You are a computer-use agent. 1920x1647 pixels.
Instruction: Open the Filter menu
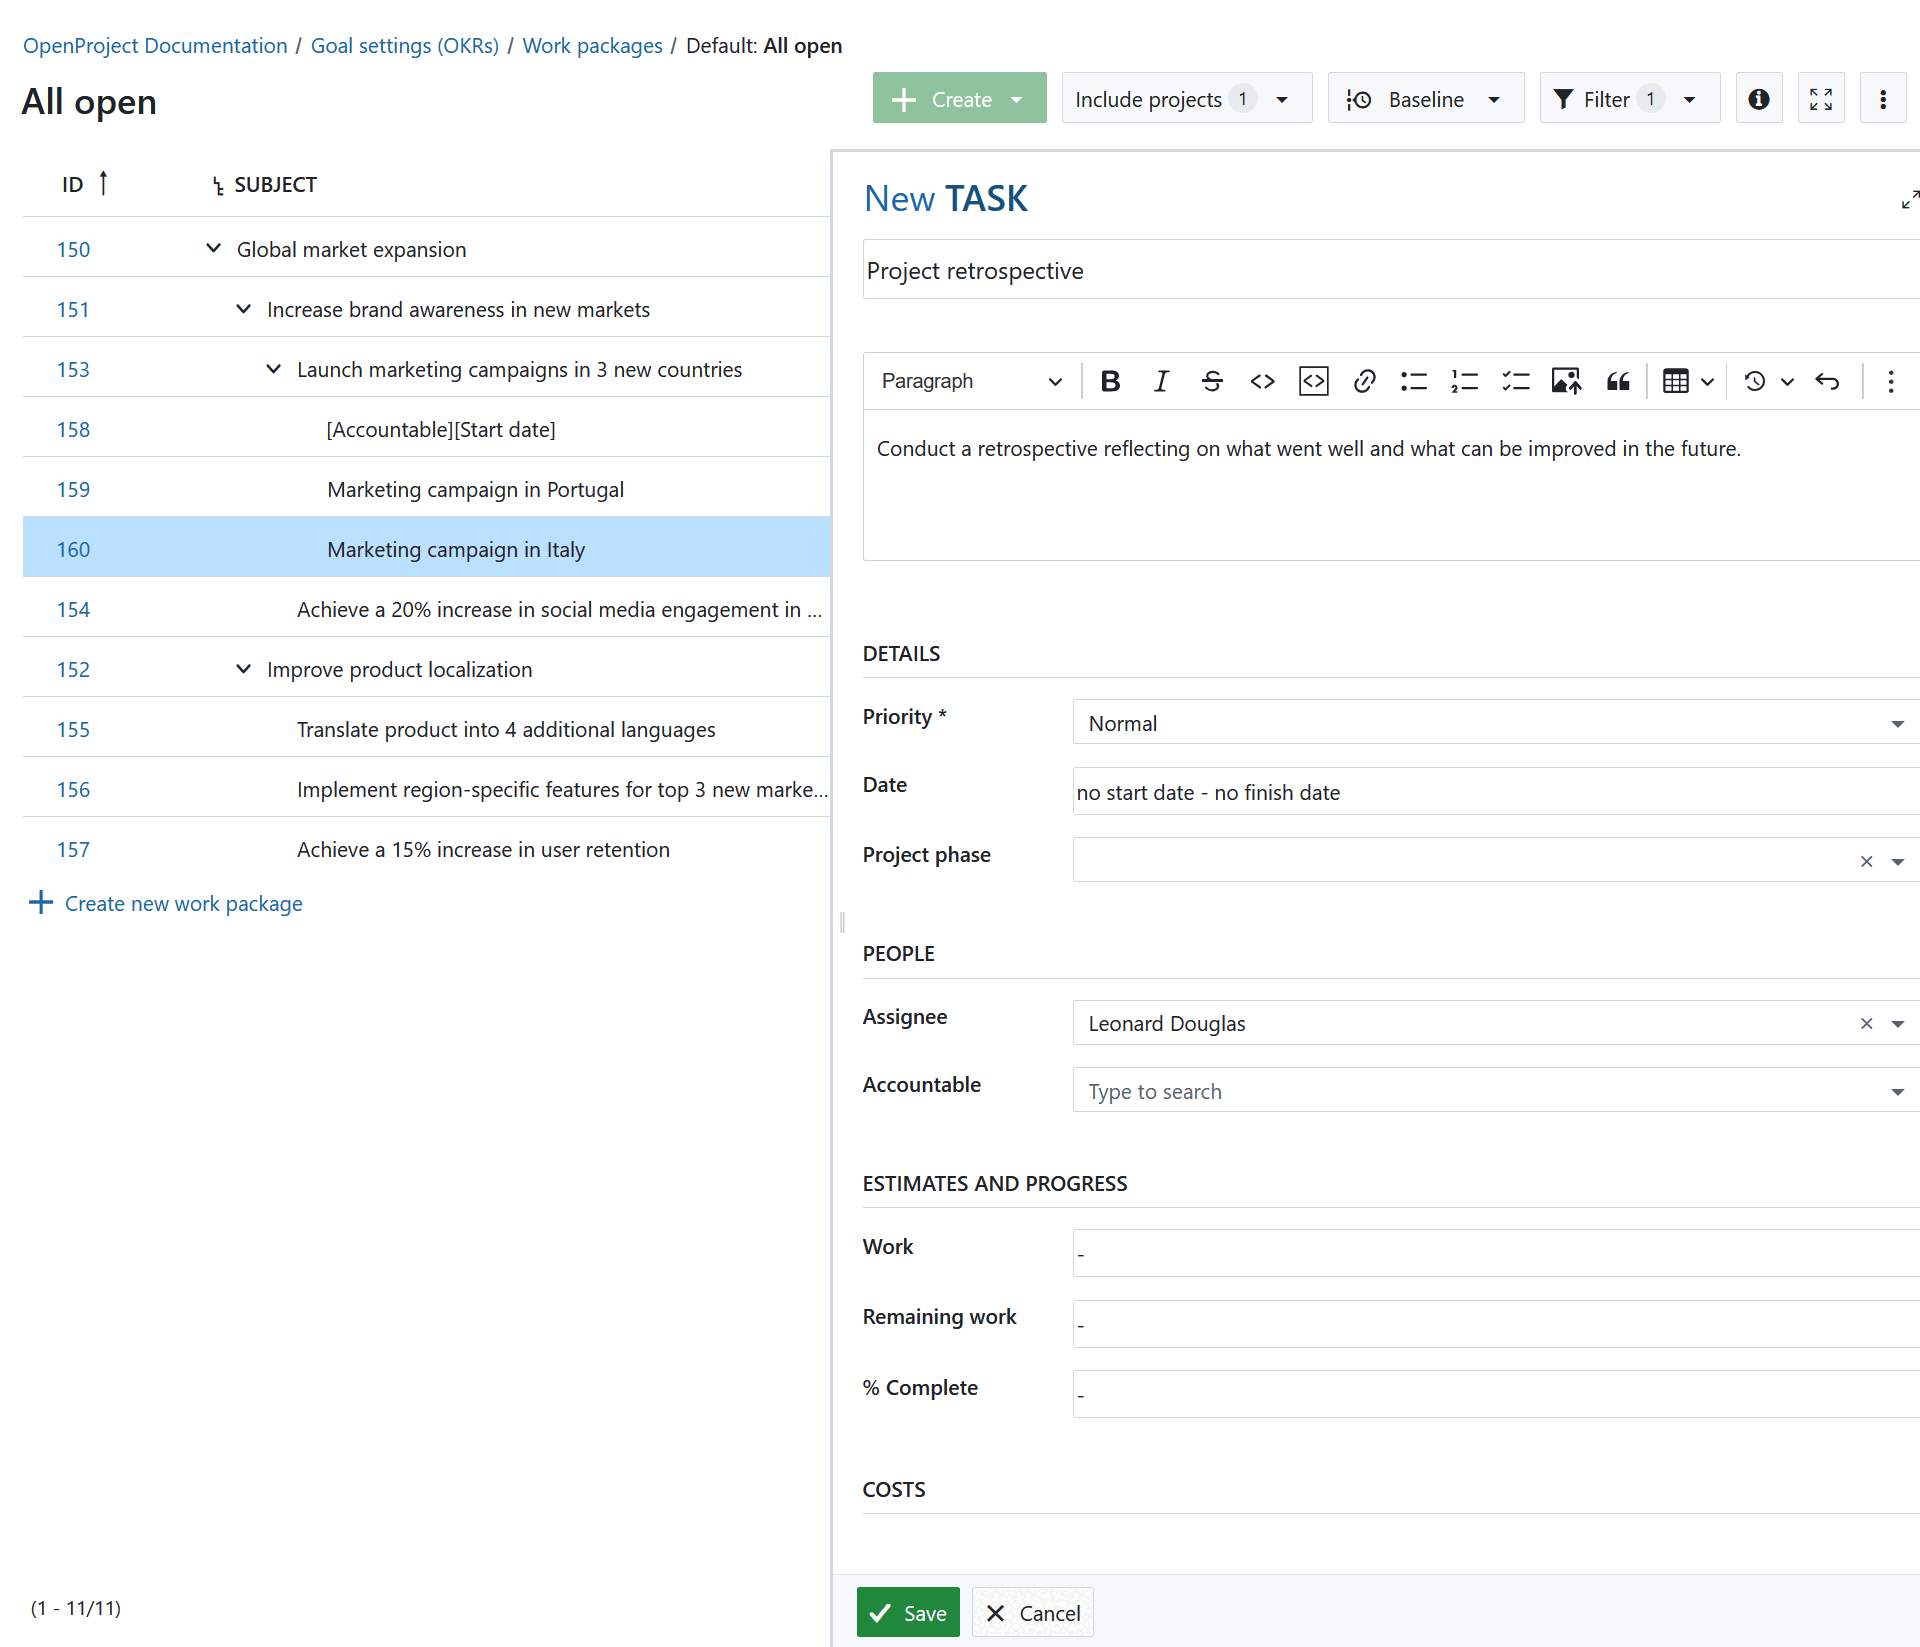click(x=1628, y=98)
